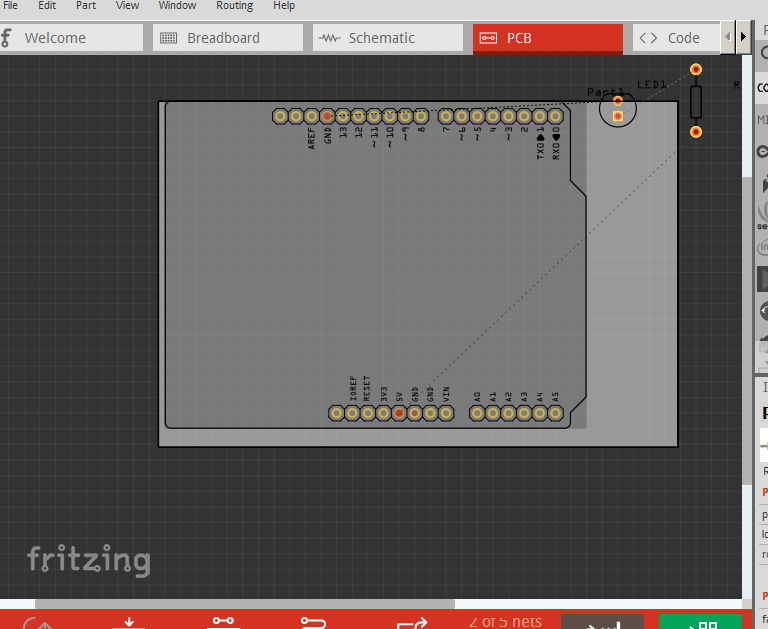Select the resistor's lower pad
This screenshot has height=629, width=768.
(696, 132)
